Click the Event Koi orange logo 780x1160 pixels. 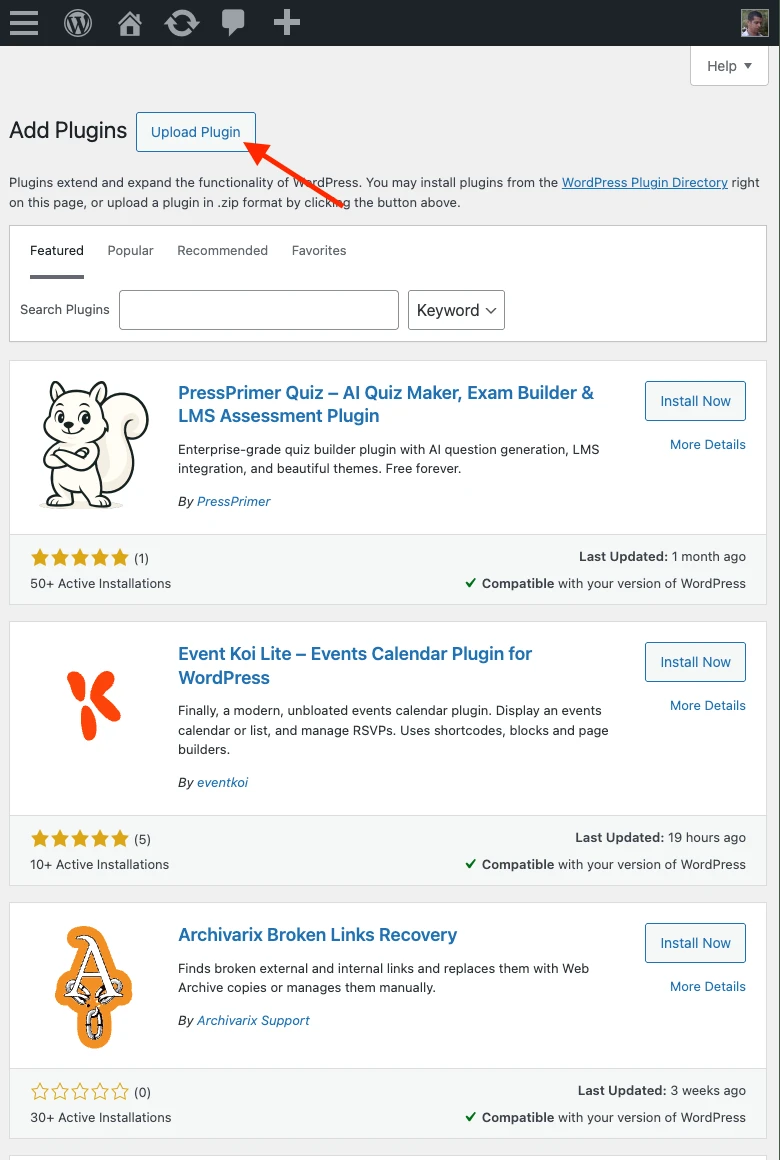click(93, 703)
